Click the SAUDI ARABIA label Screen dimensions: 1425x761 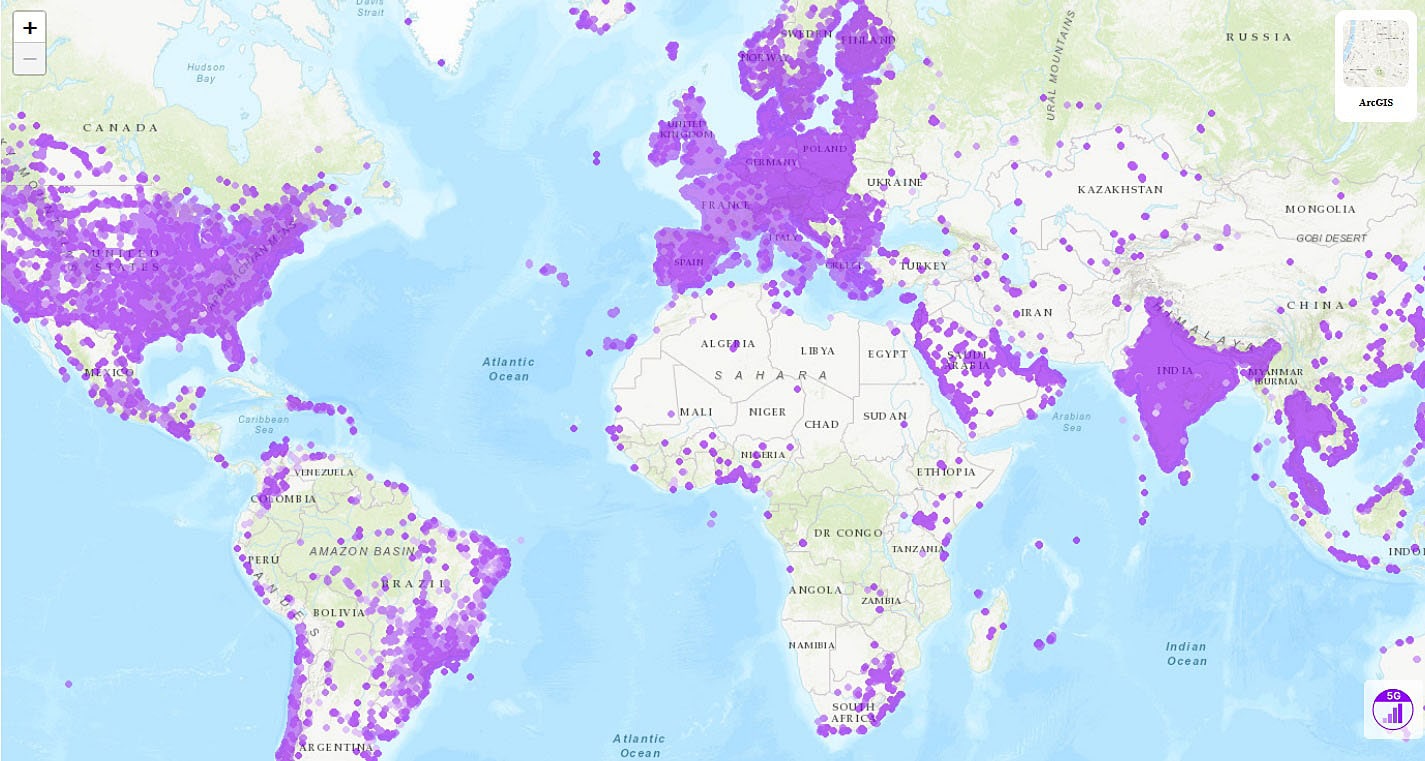click(x=967, y=360)
